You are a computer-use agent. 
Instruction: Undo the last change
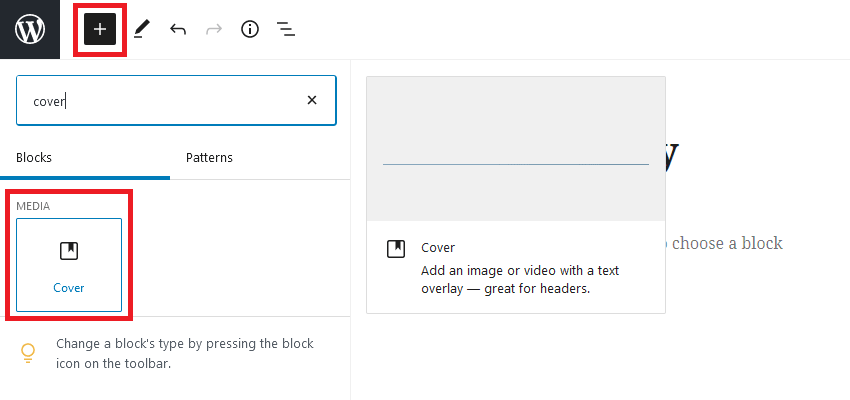(x=178, y=29)
